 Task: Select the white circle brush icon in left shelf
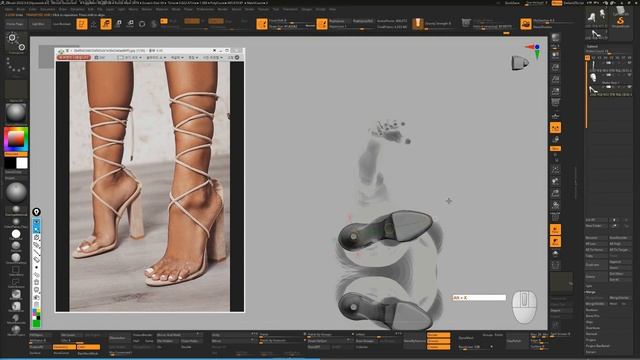coord(16,234)
